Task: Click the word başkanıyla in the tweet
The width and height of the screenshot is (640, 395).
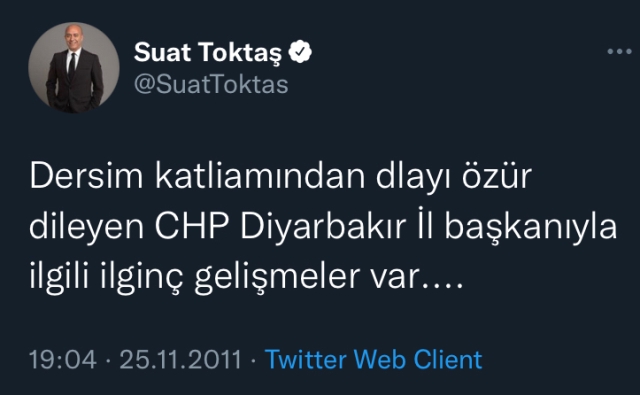Action: 530,226
